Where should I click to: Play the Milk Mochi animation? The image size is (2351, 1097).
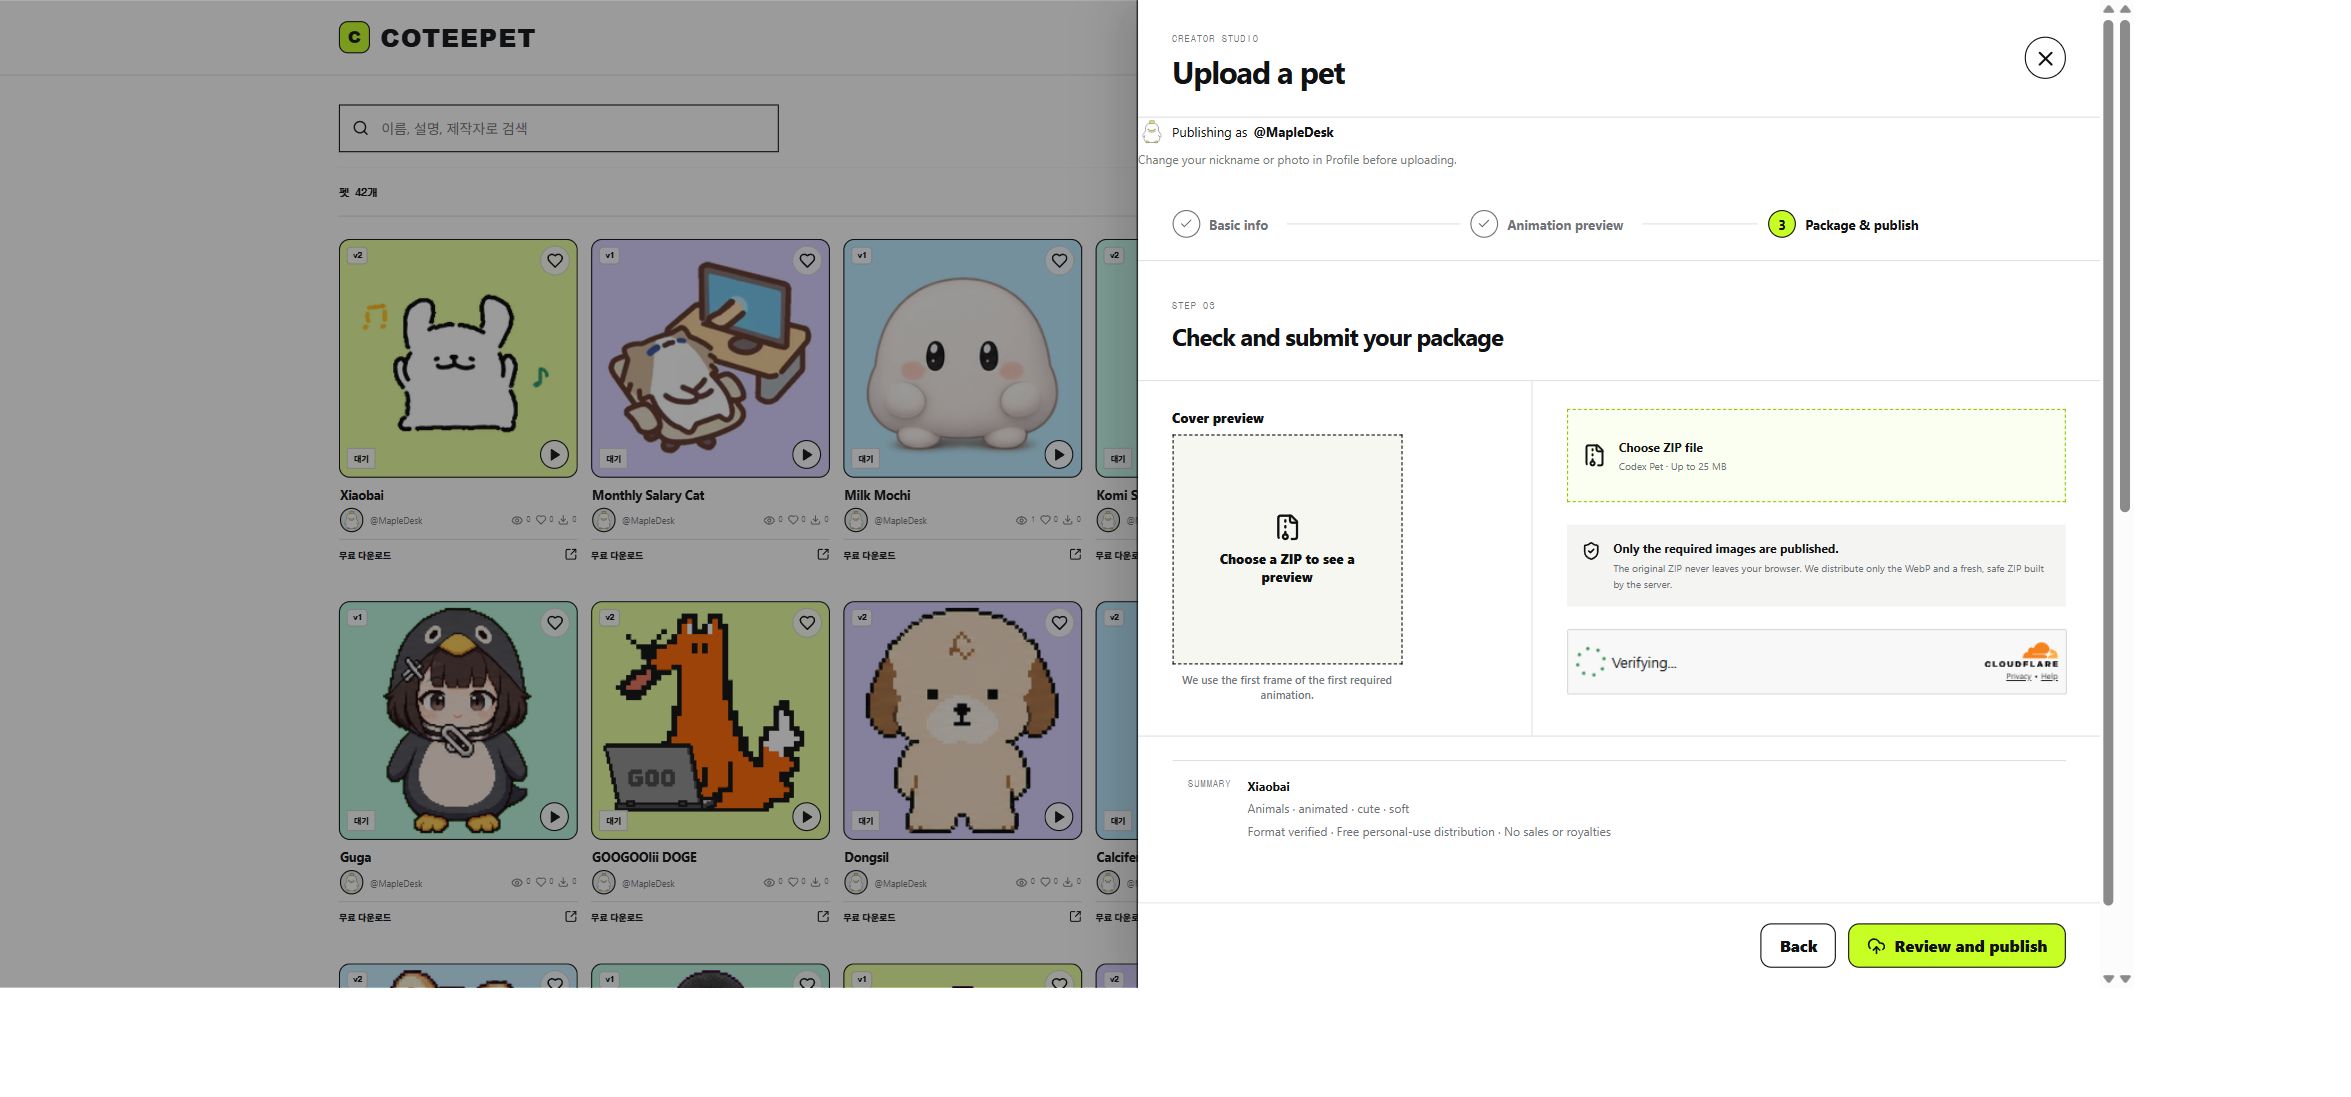pos(1058,454)
